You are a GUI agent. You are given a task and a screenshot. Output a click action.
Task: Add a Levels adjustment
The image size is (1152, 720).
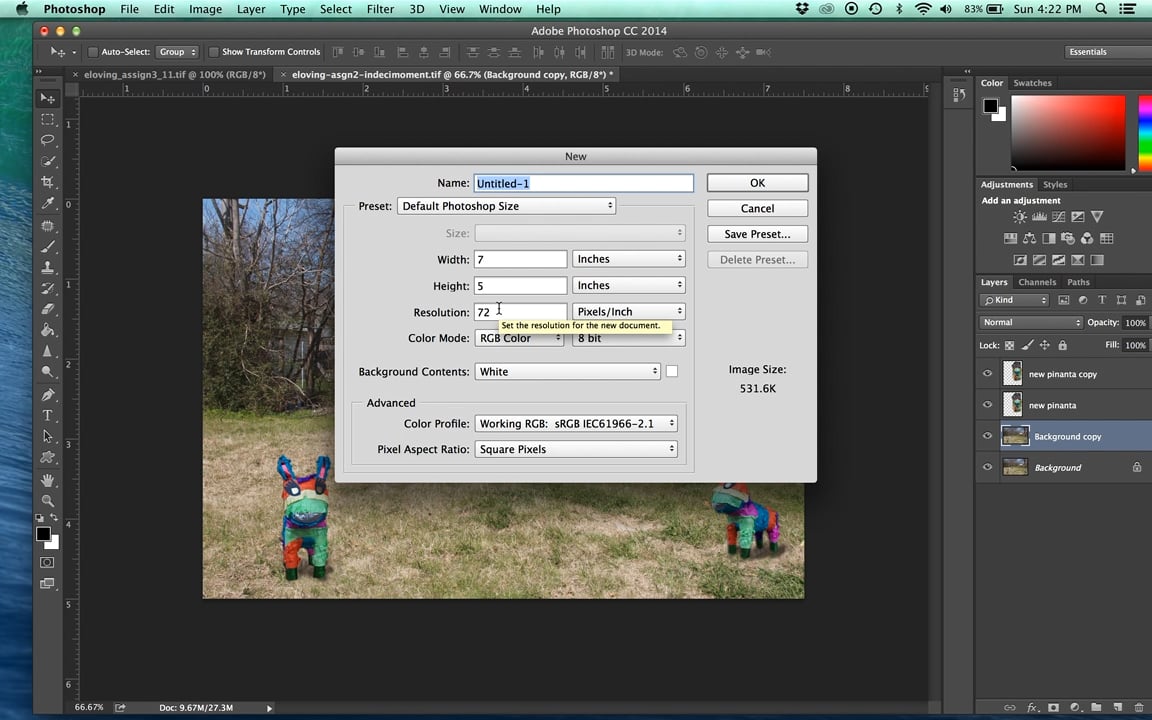tap(1039, 217)
